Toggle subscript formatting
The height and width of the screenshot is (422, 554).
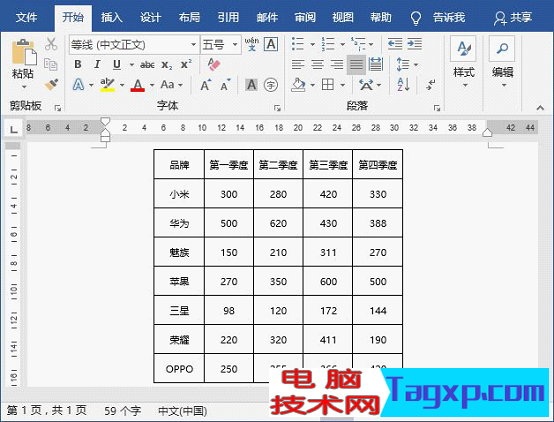coord(167,65)
